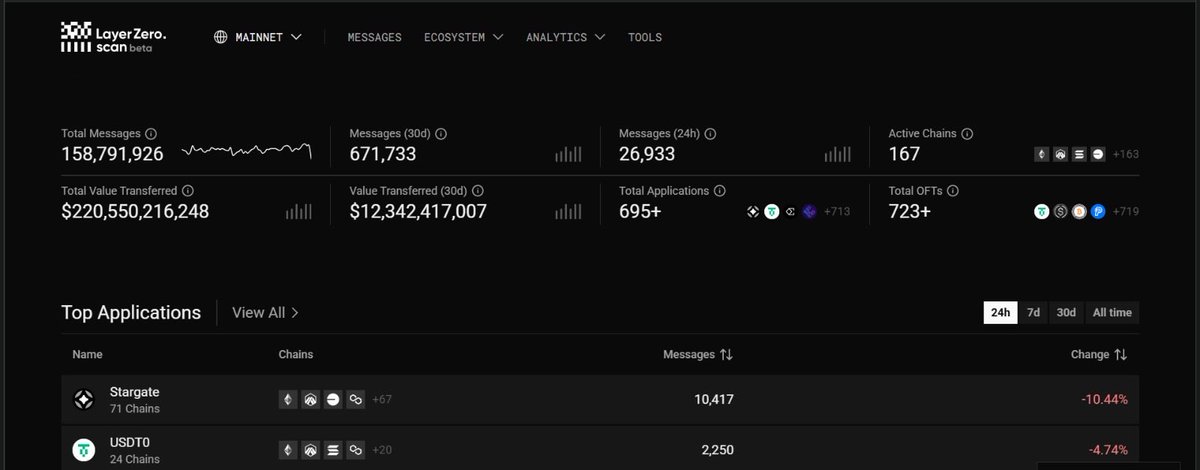
Task: Click info icon next to Messages (30d)
Action: (441, 133)
